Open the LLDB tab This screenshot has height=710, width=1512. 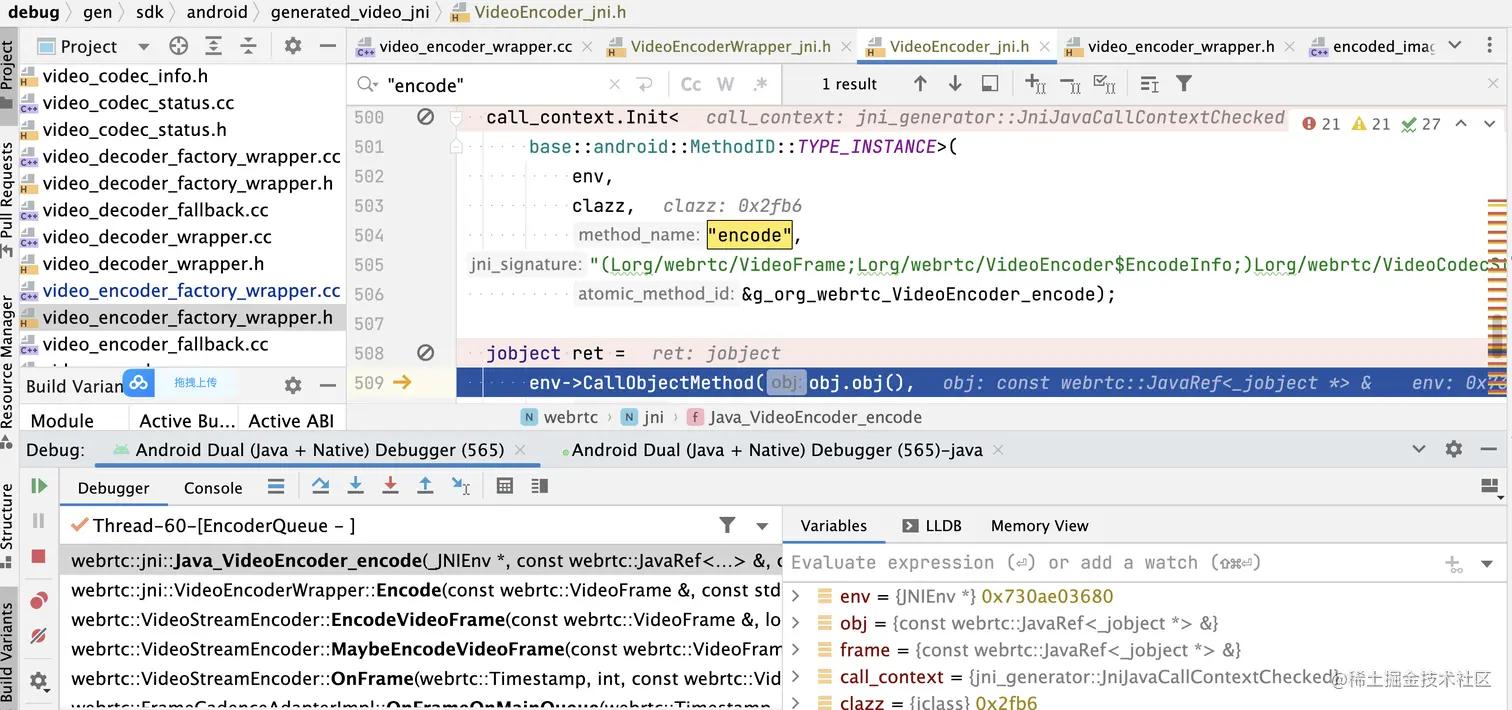[x=932, y=526]
